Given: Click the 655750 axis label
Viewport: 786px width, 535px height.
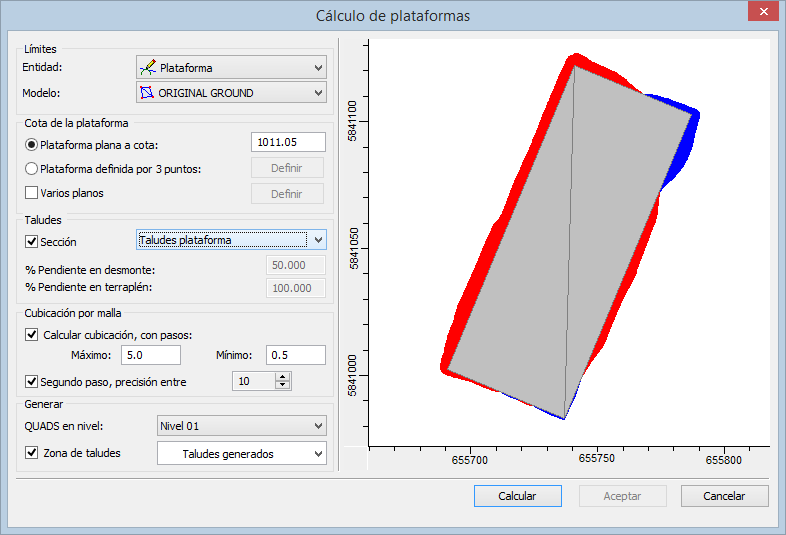Looking at the screenshot, I should tap(597, 459).
